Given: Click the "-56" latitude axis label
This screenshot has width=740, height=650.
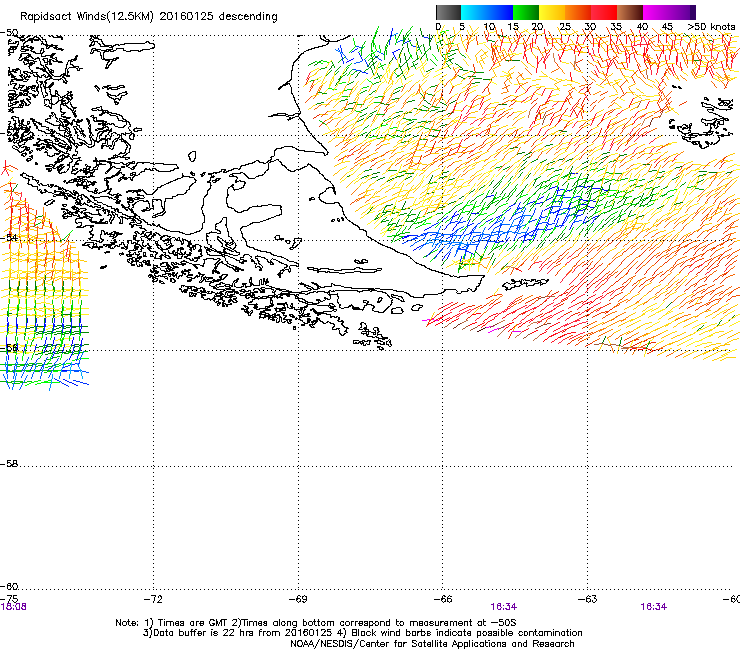Looking at the screenshot, I should [9, 348].
